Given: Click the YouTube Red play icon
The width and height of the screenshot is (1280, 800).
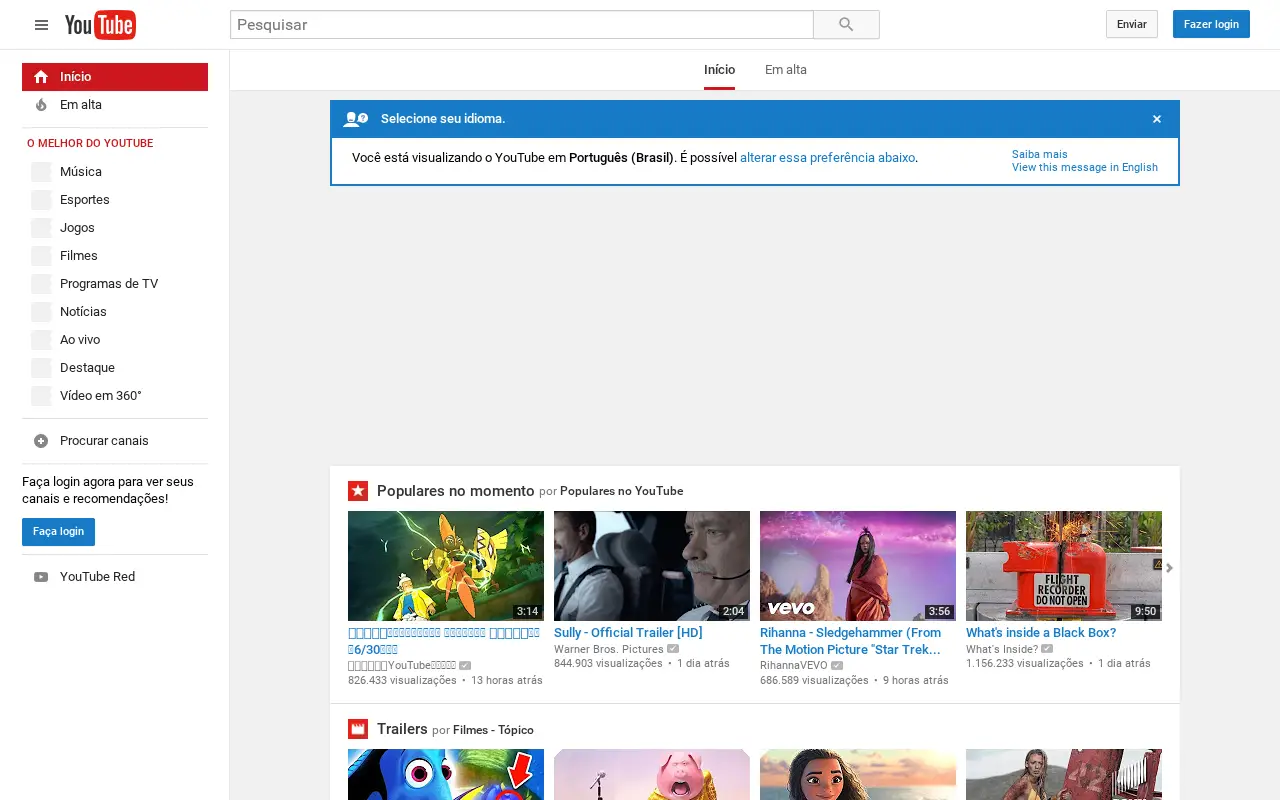Looking at the screenshot, I should (41, 577).
